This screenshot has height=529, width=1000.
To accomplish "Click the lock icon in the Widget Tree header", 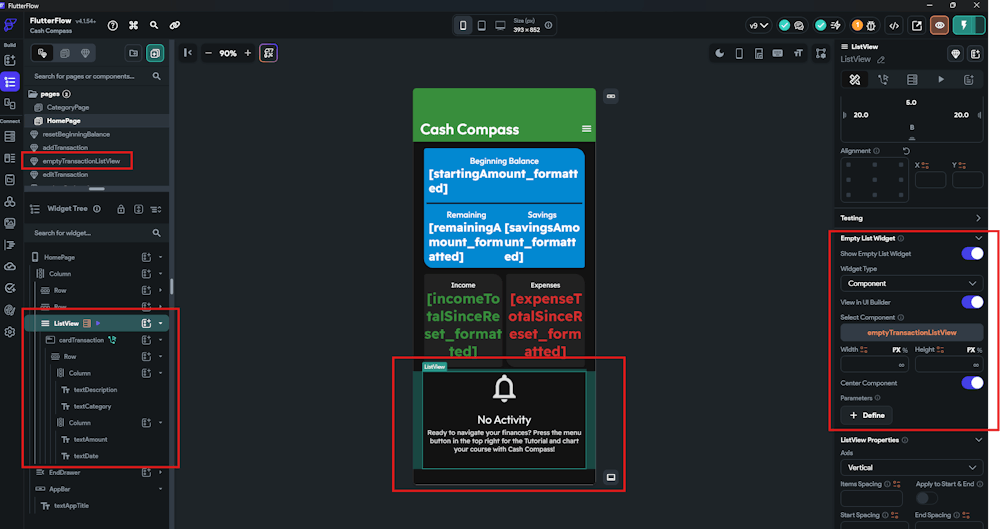I will [x=121, y=209].
